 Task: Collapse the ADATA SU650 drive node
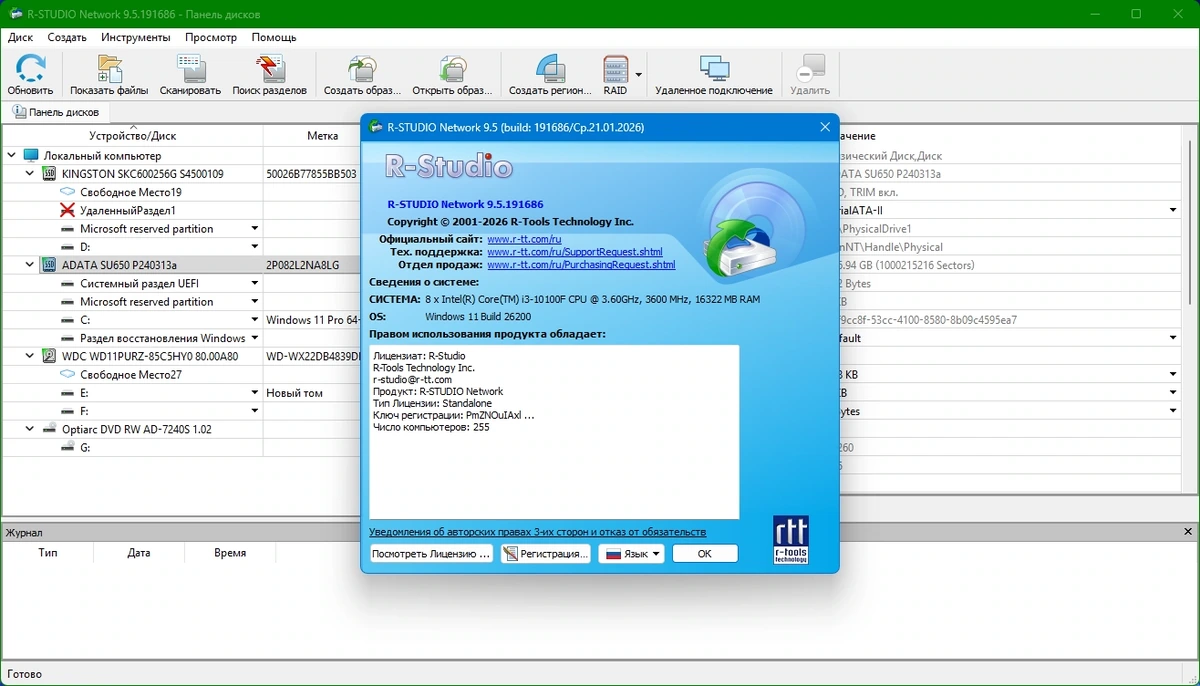tap(30, 265)
